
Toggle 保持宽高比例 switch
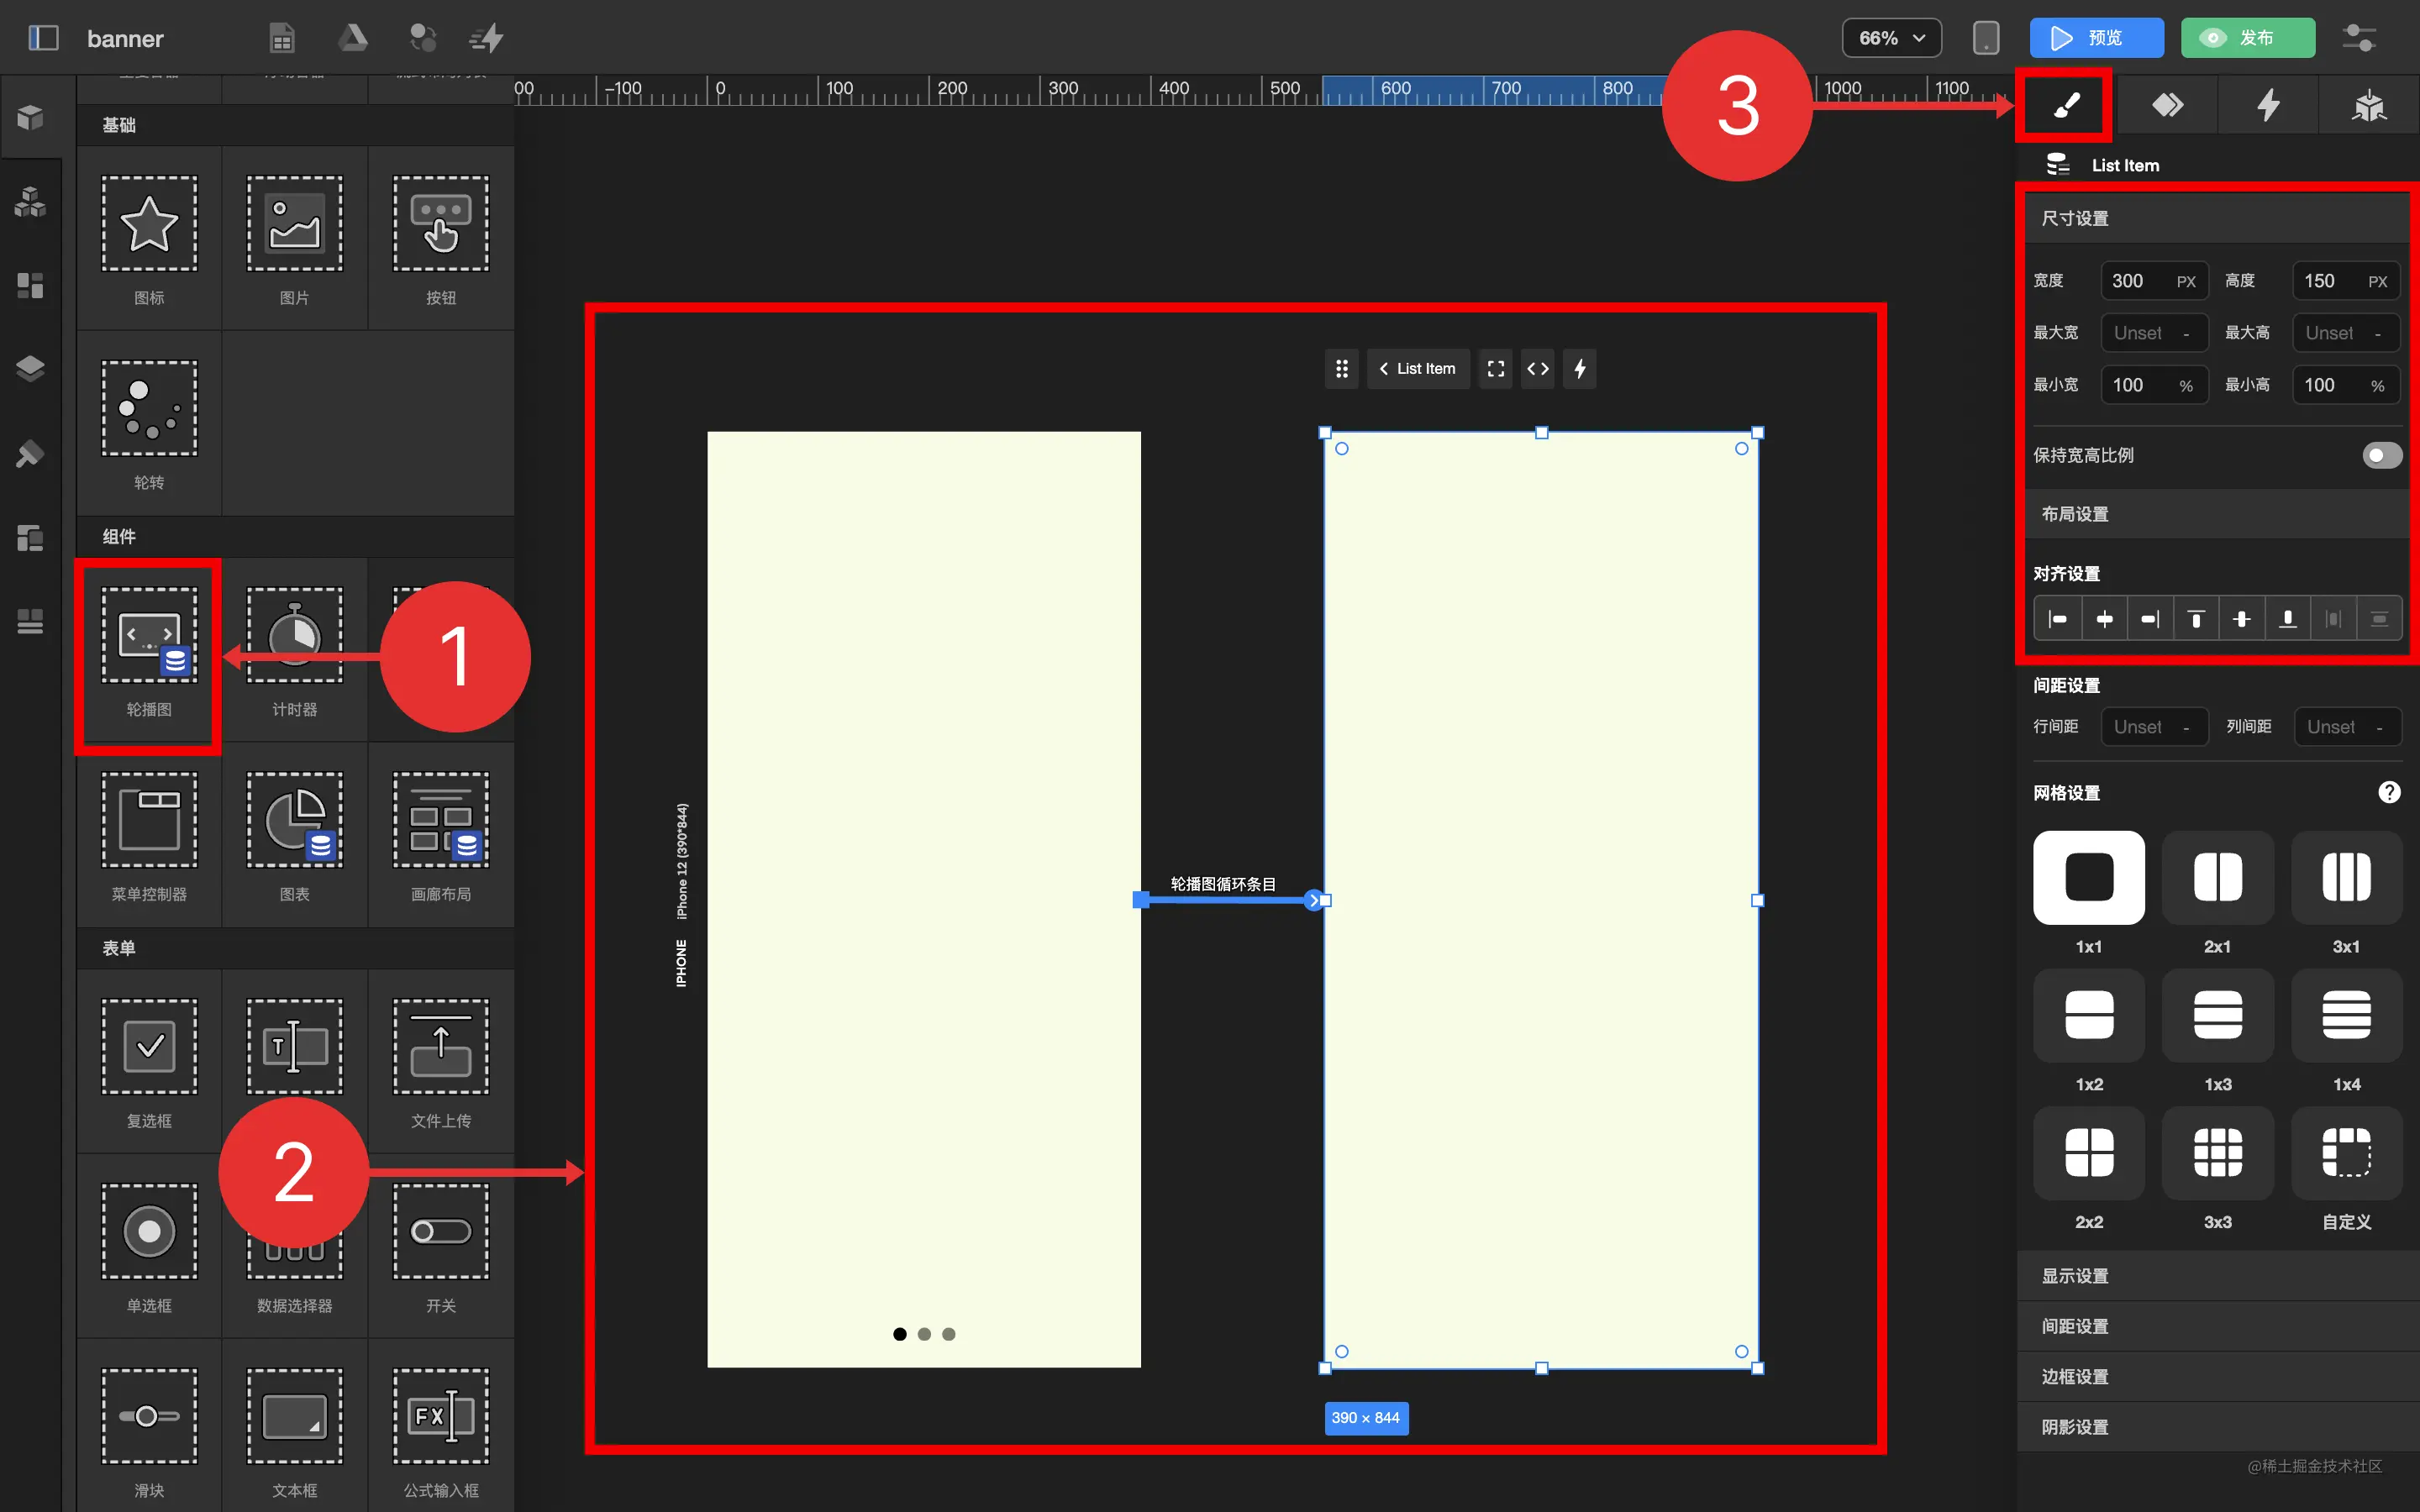click(x=2381, y=456)
